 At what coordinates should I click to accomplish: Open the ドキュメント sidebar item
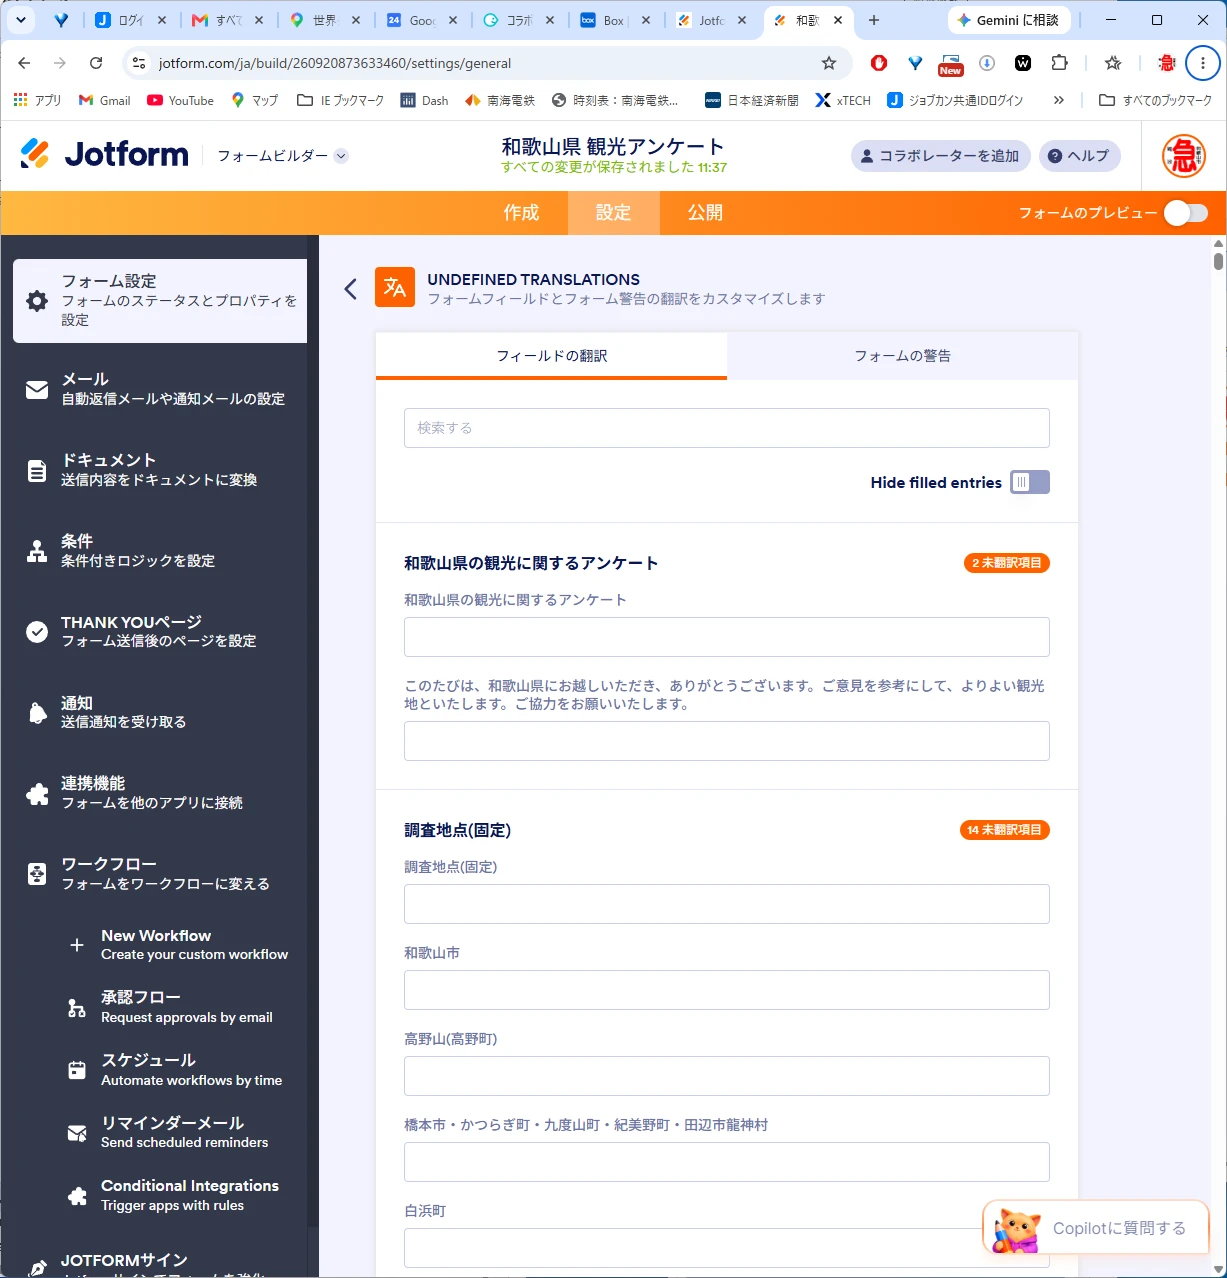tap(160, 470)
